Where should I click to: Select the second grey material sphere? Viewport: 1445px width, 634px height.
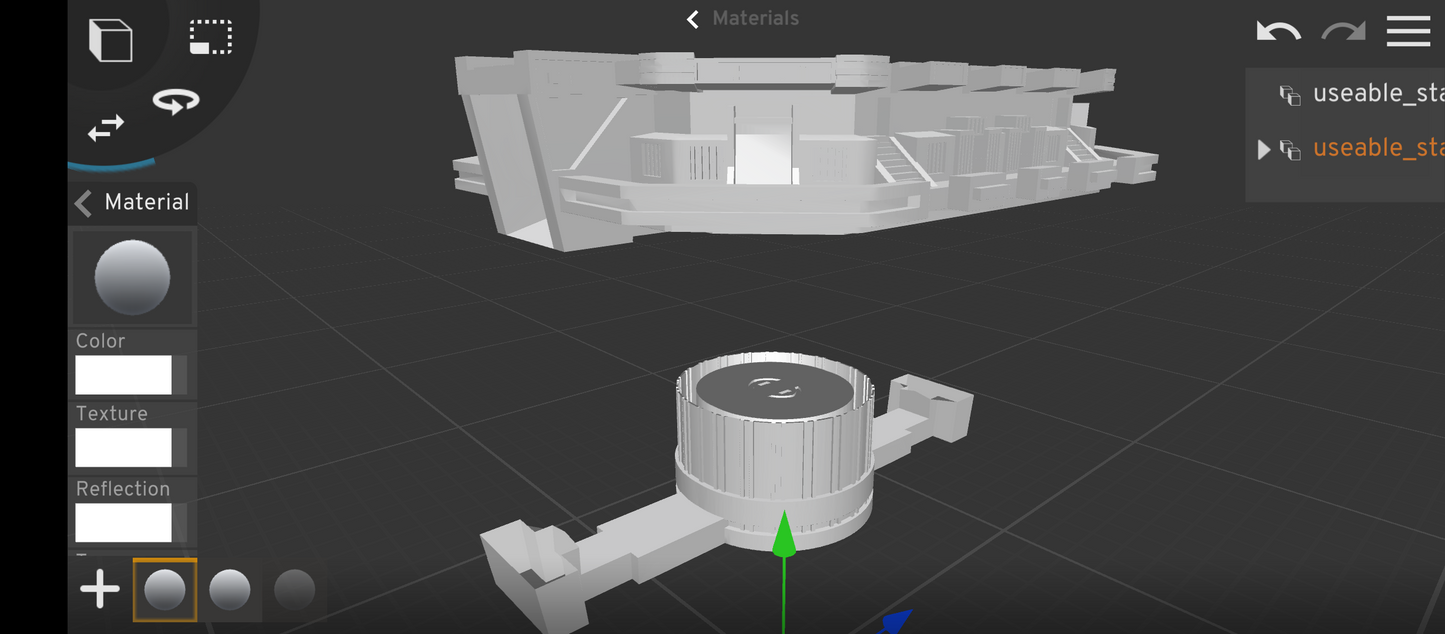tap(229, 590)
